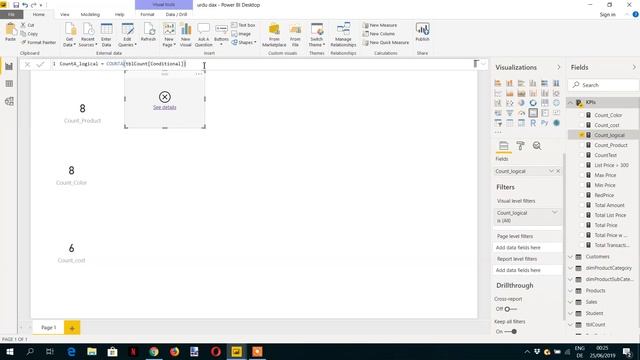Viewport: 640px width, 360px height.
Task: Collapse the Fields pane chevron
Action: [x=634, y=67]
